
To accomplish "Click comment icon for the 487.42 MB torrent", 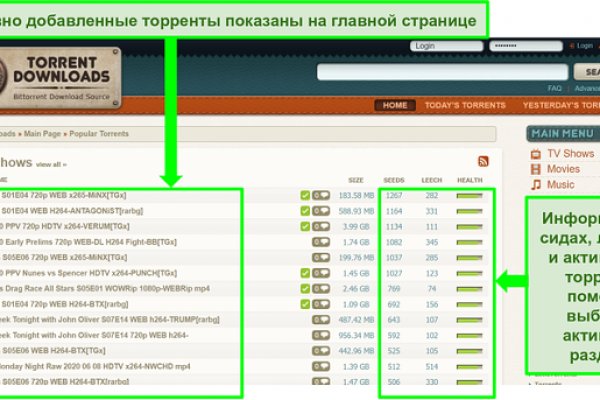I will point(321,320).
